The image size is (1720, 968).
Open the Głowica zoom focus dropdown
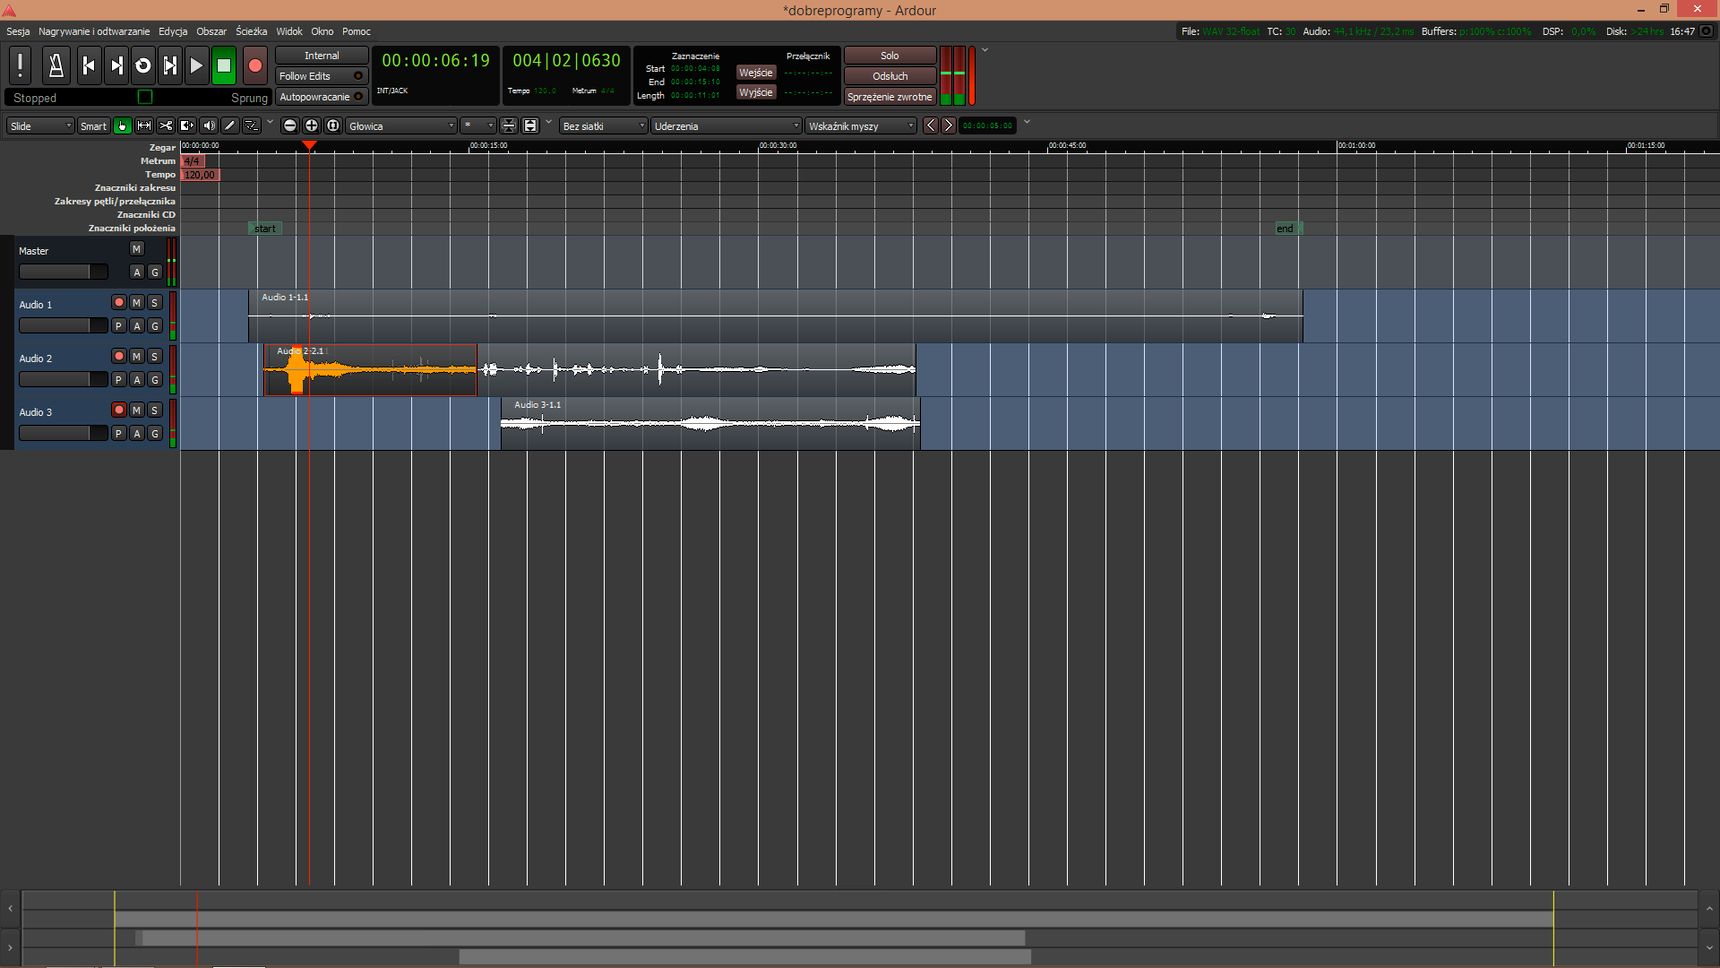click(x=401, y=126)
